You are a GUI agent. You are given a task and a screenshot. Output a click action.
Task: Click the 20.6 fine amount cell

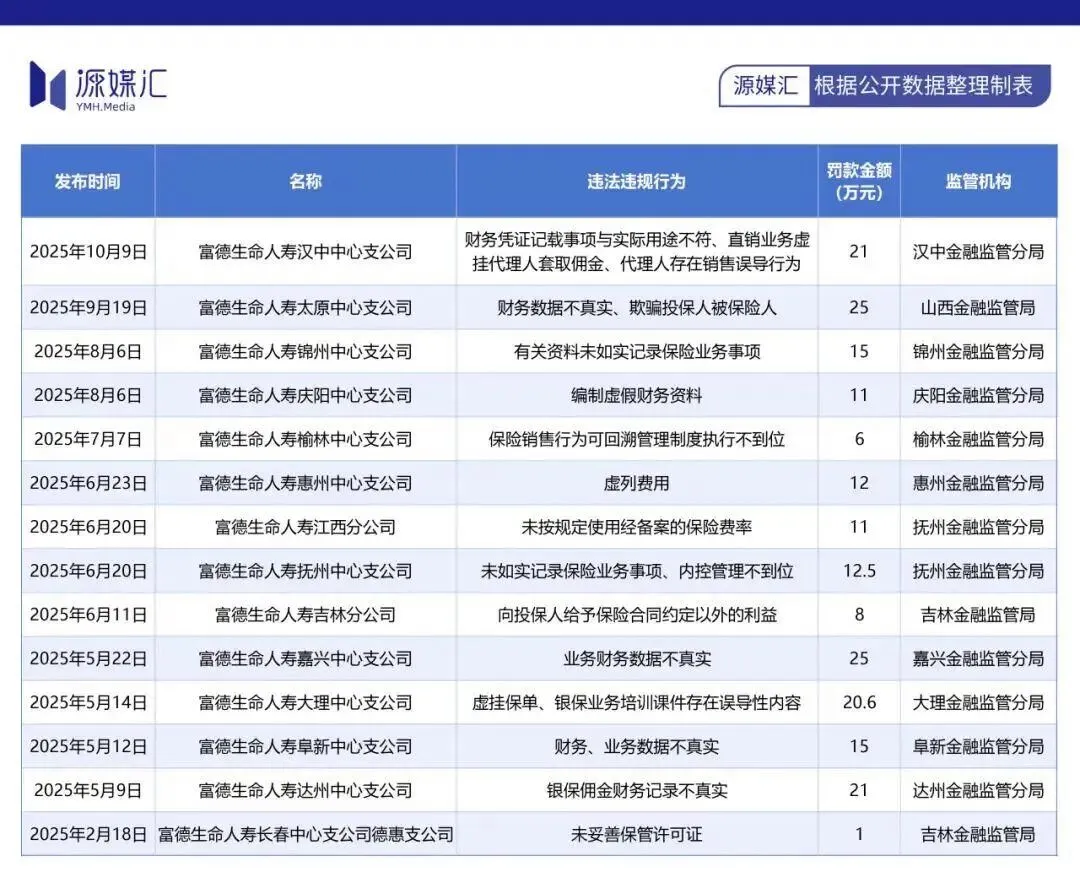pyautogui.click(x=859, y=703)
